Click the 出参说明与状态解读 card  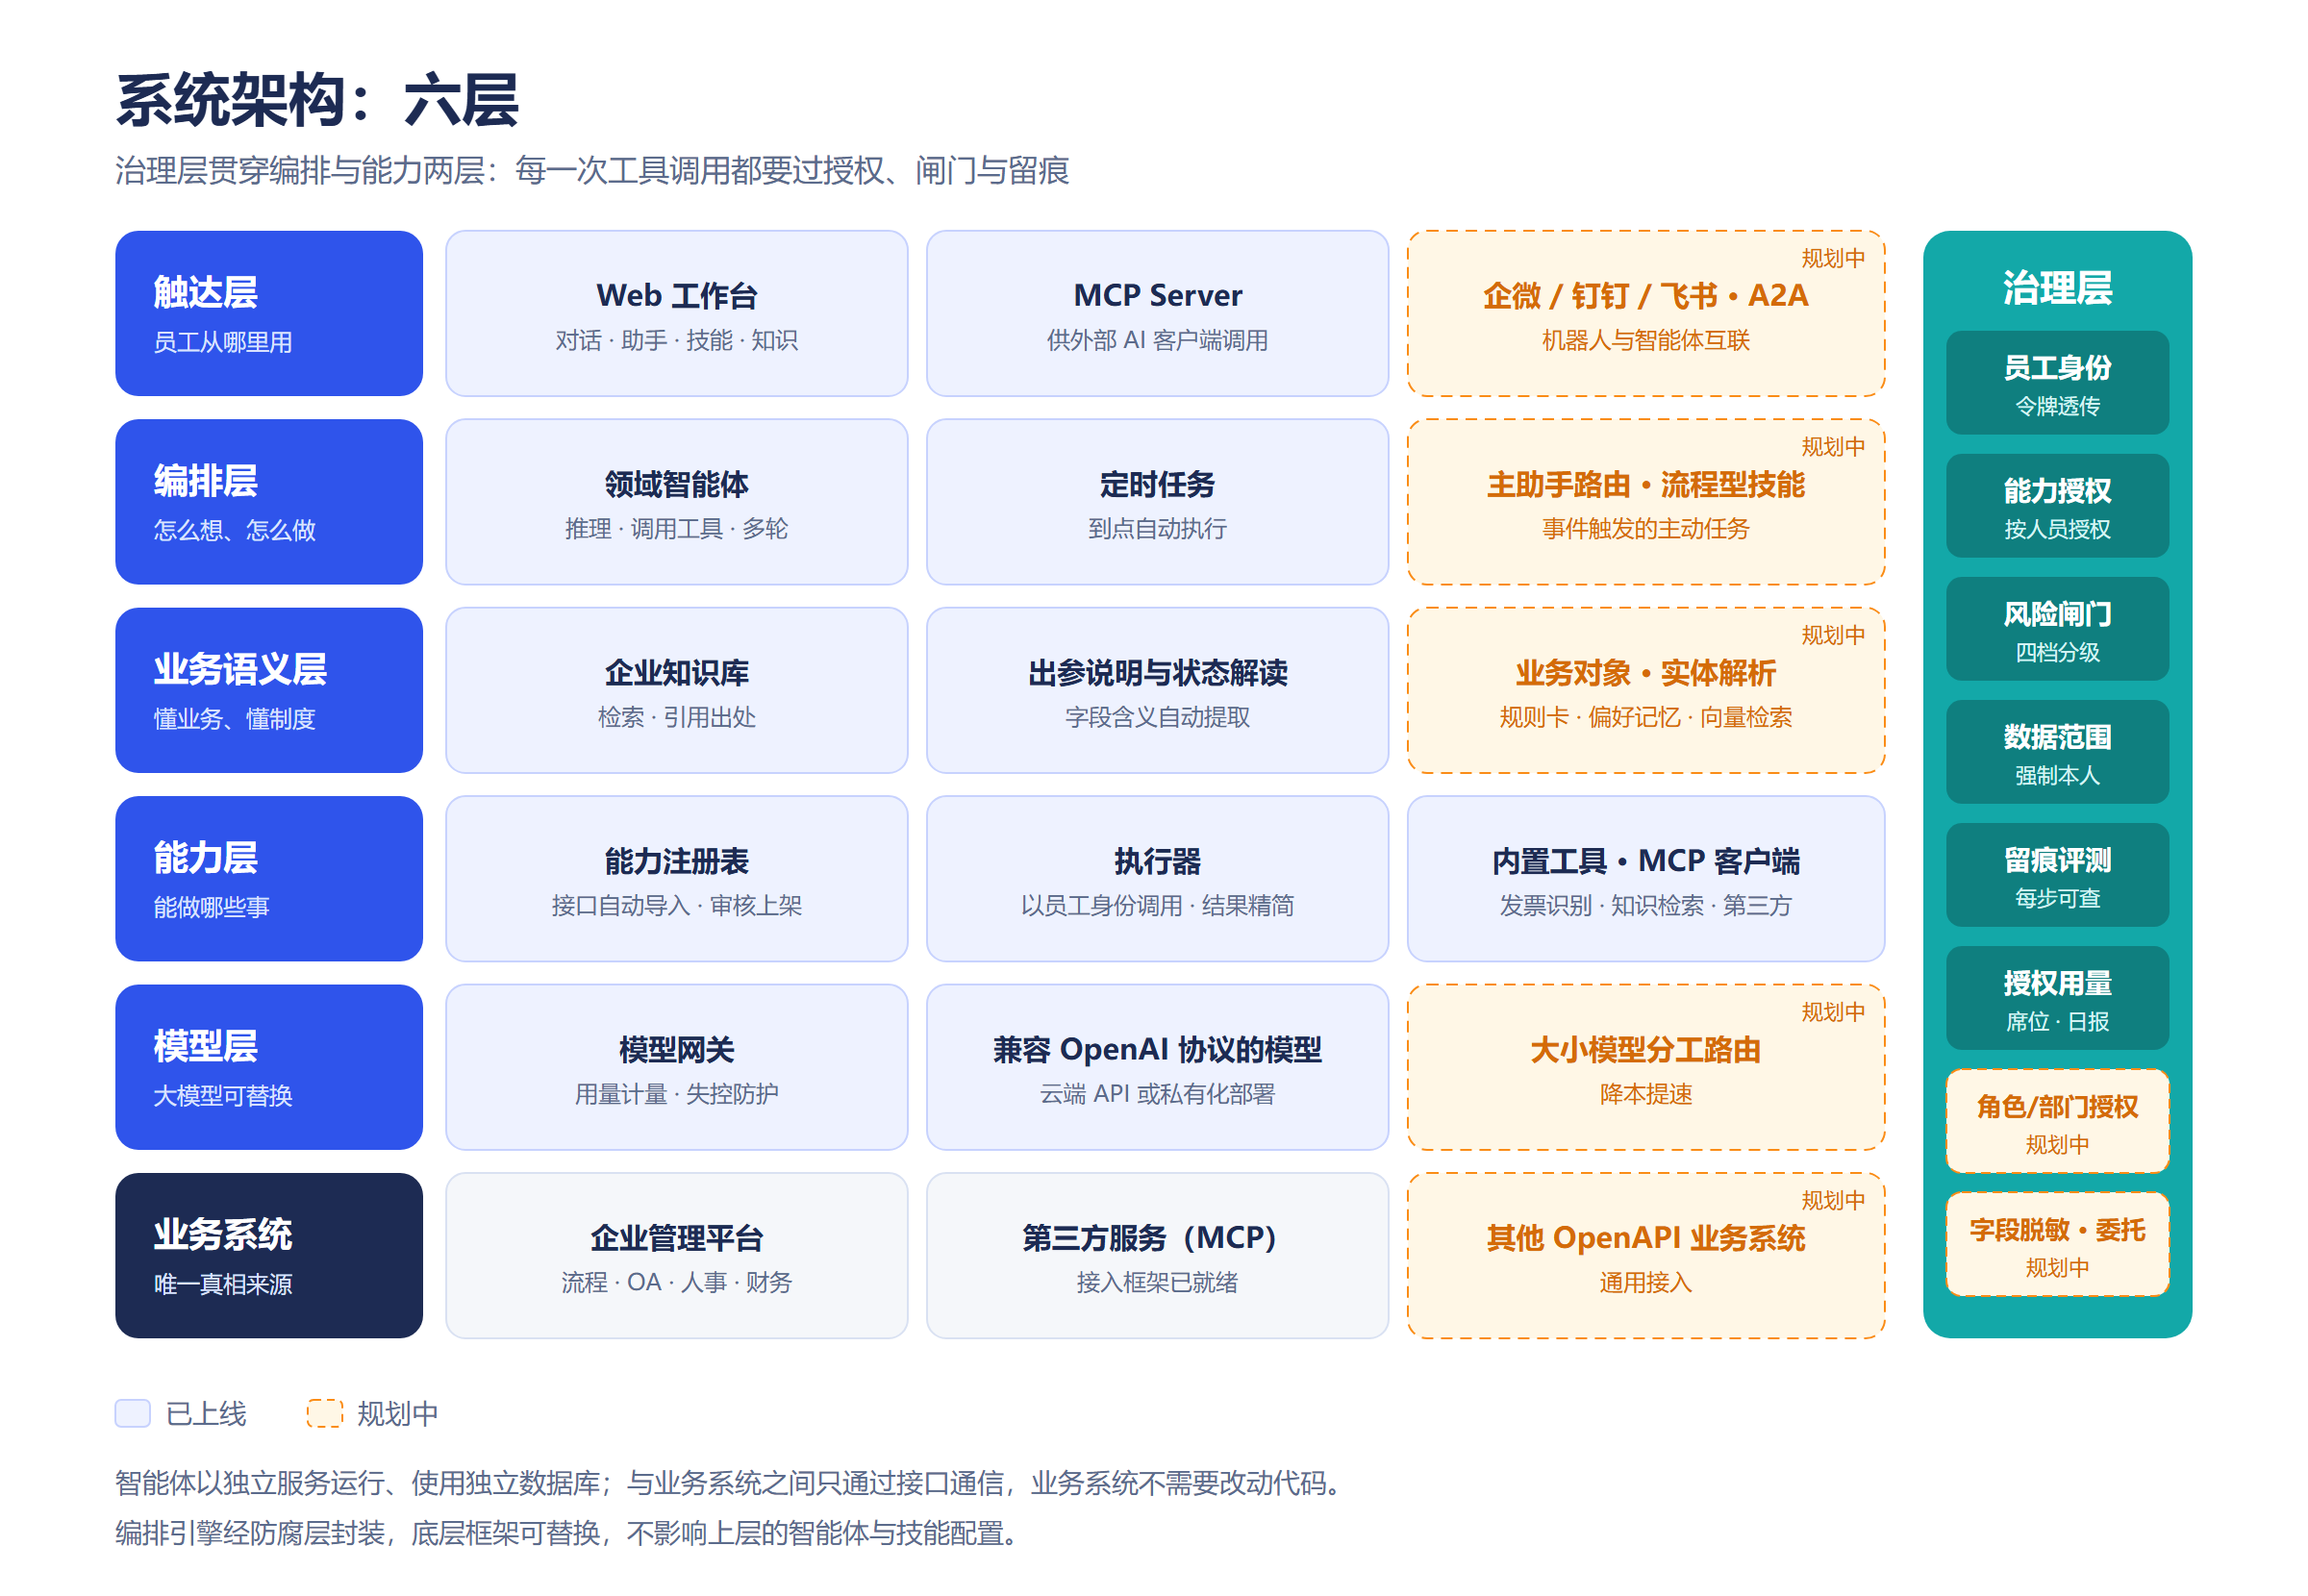pos(1157,690)
